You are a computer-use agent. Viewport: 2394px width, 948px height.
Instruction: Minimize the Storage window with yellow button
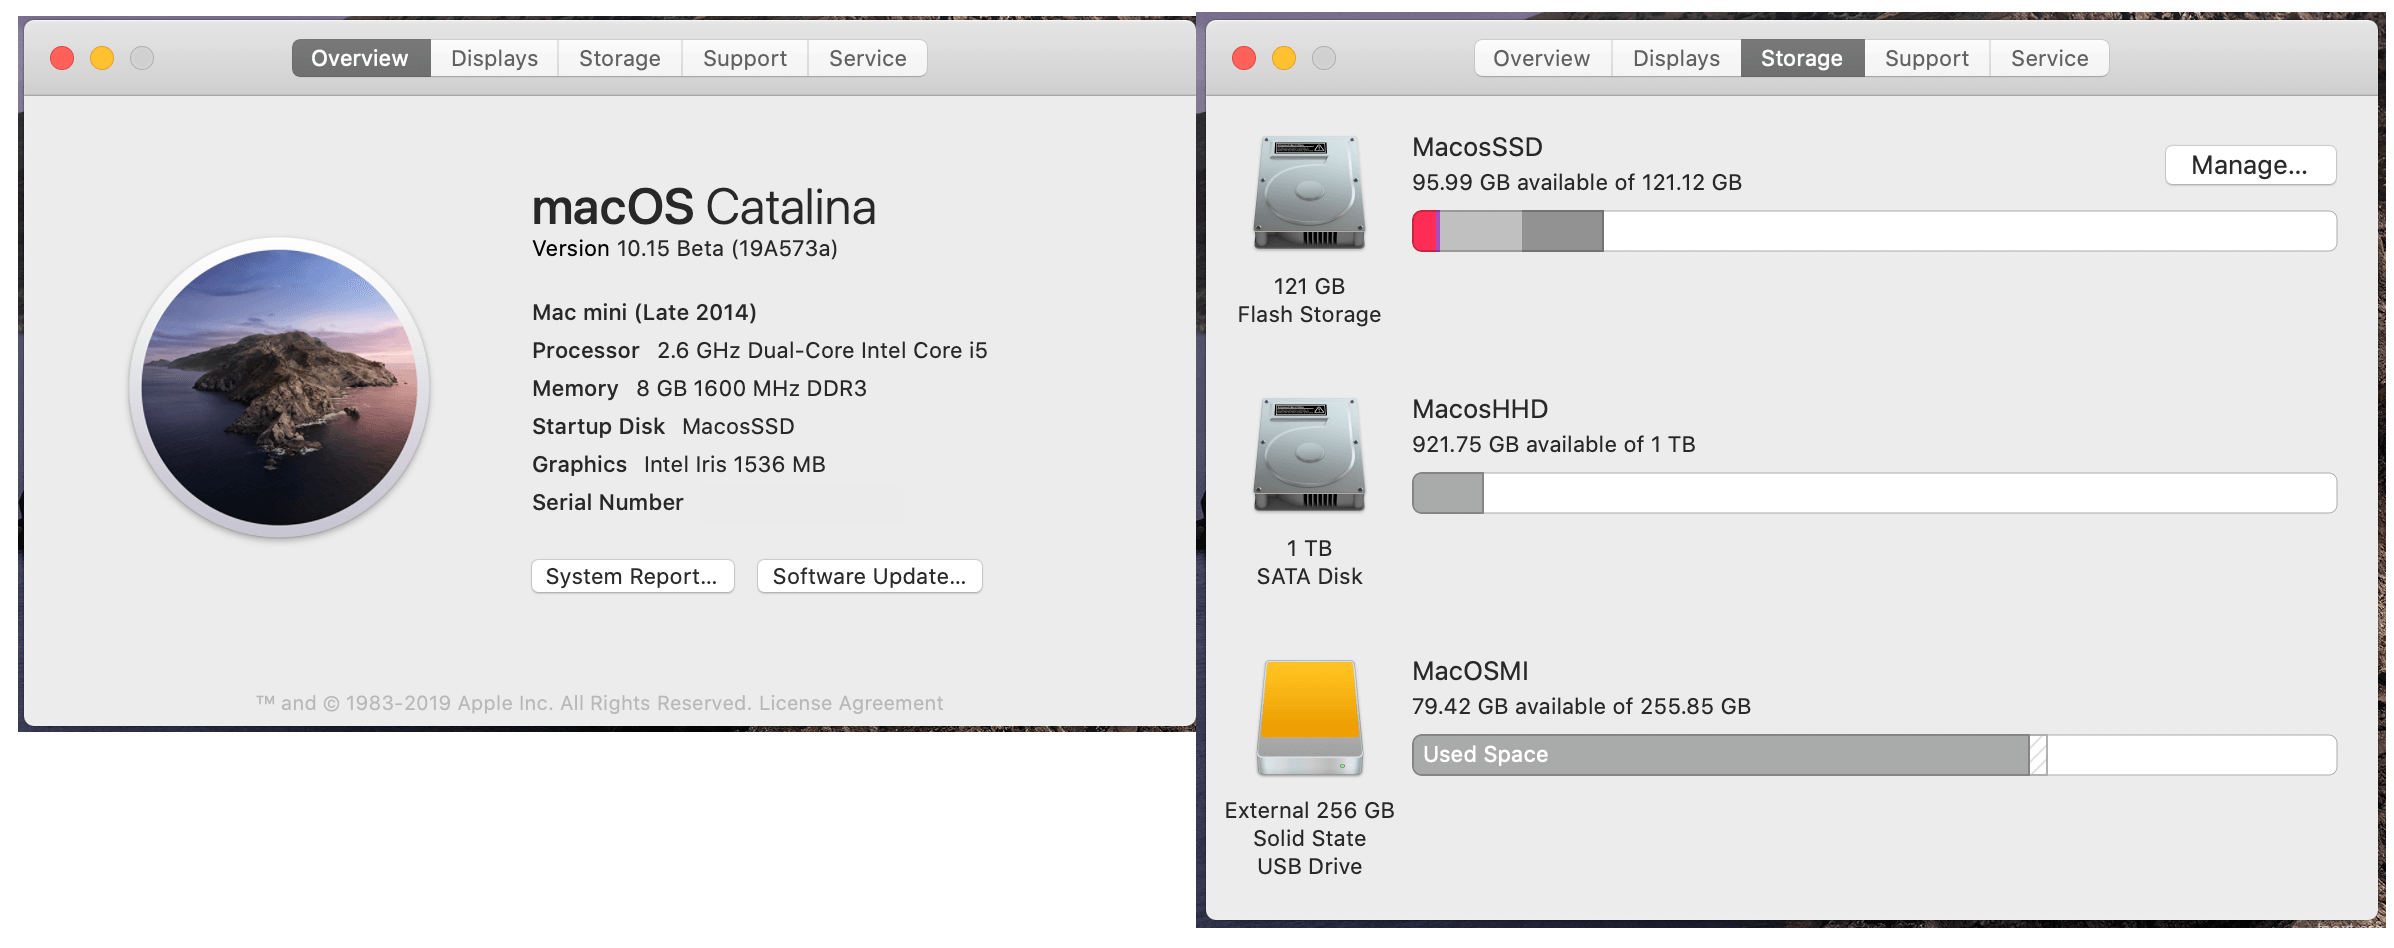[1284, 58]
